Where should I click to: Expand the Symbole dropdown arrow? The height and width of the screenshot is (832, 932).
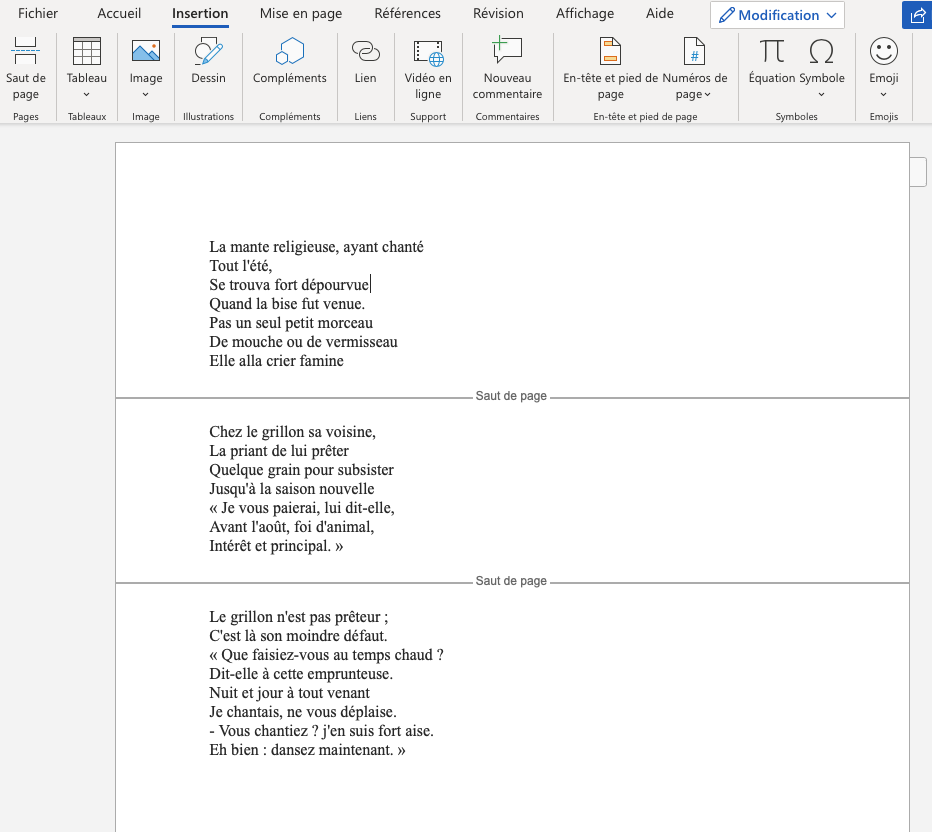coord(821,94)
